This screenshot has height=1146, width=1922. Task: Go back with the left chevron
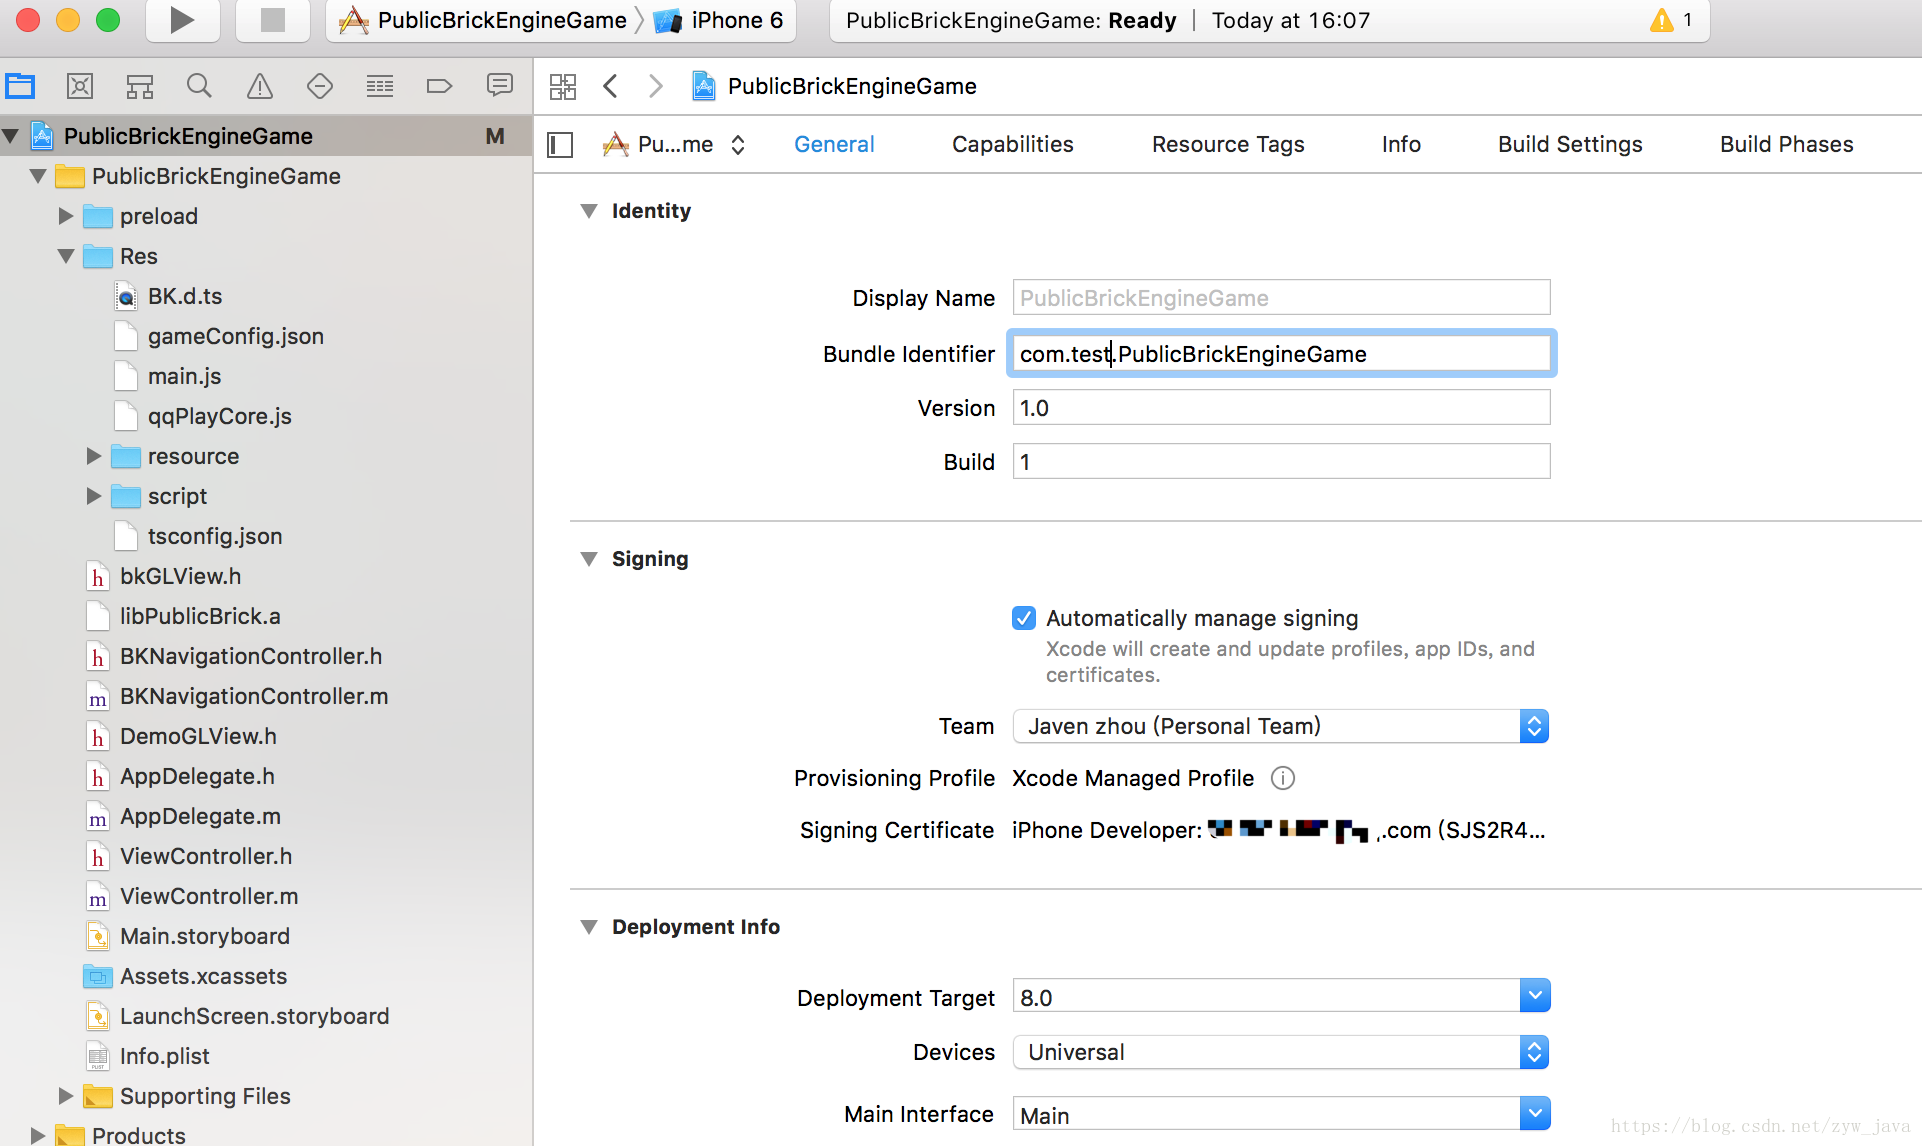click(611, 86)
